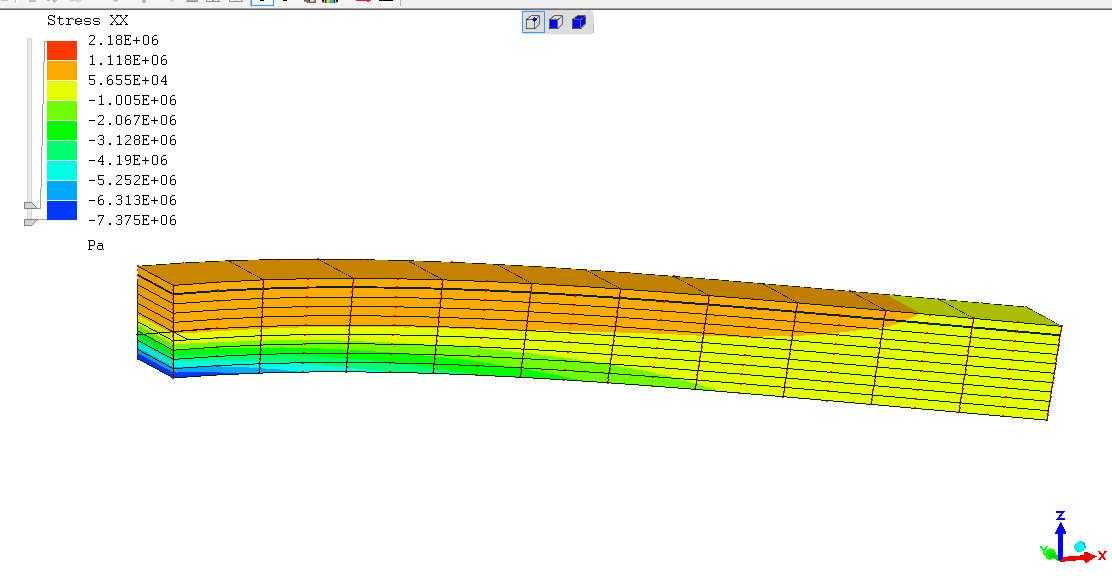The height and width of the screenshot is (576, 1112).
Task: Click the legend value -6.313E+06
Action: coord(132,199)
